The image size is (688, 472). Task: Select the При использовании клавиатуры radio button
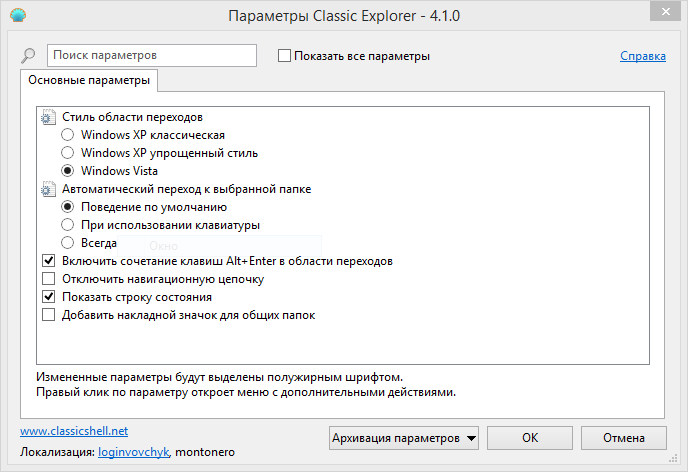pos(68,225)
